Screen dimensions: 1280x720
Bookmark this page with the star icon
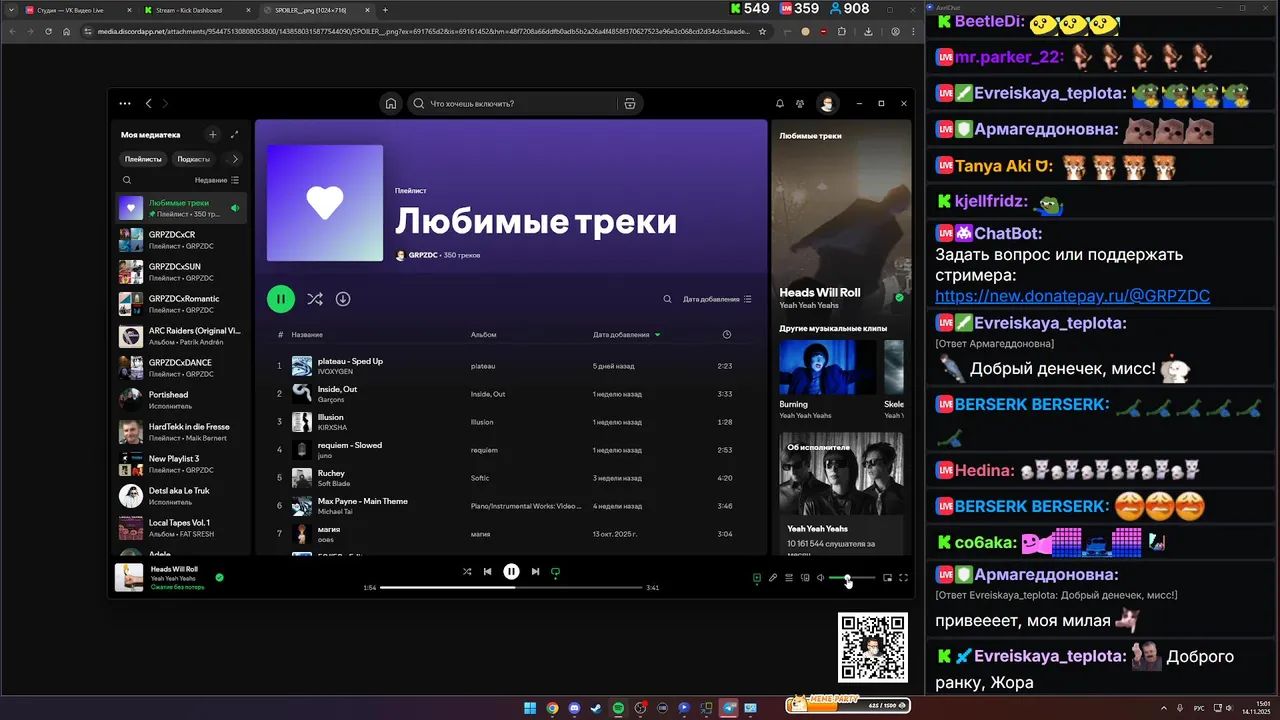(763, 31)
